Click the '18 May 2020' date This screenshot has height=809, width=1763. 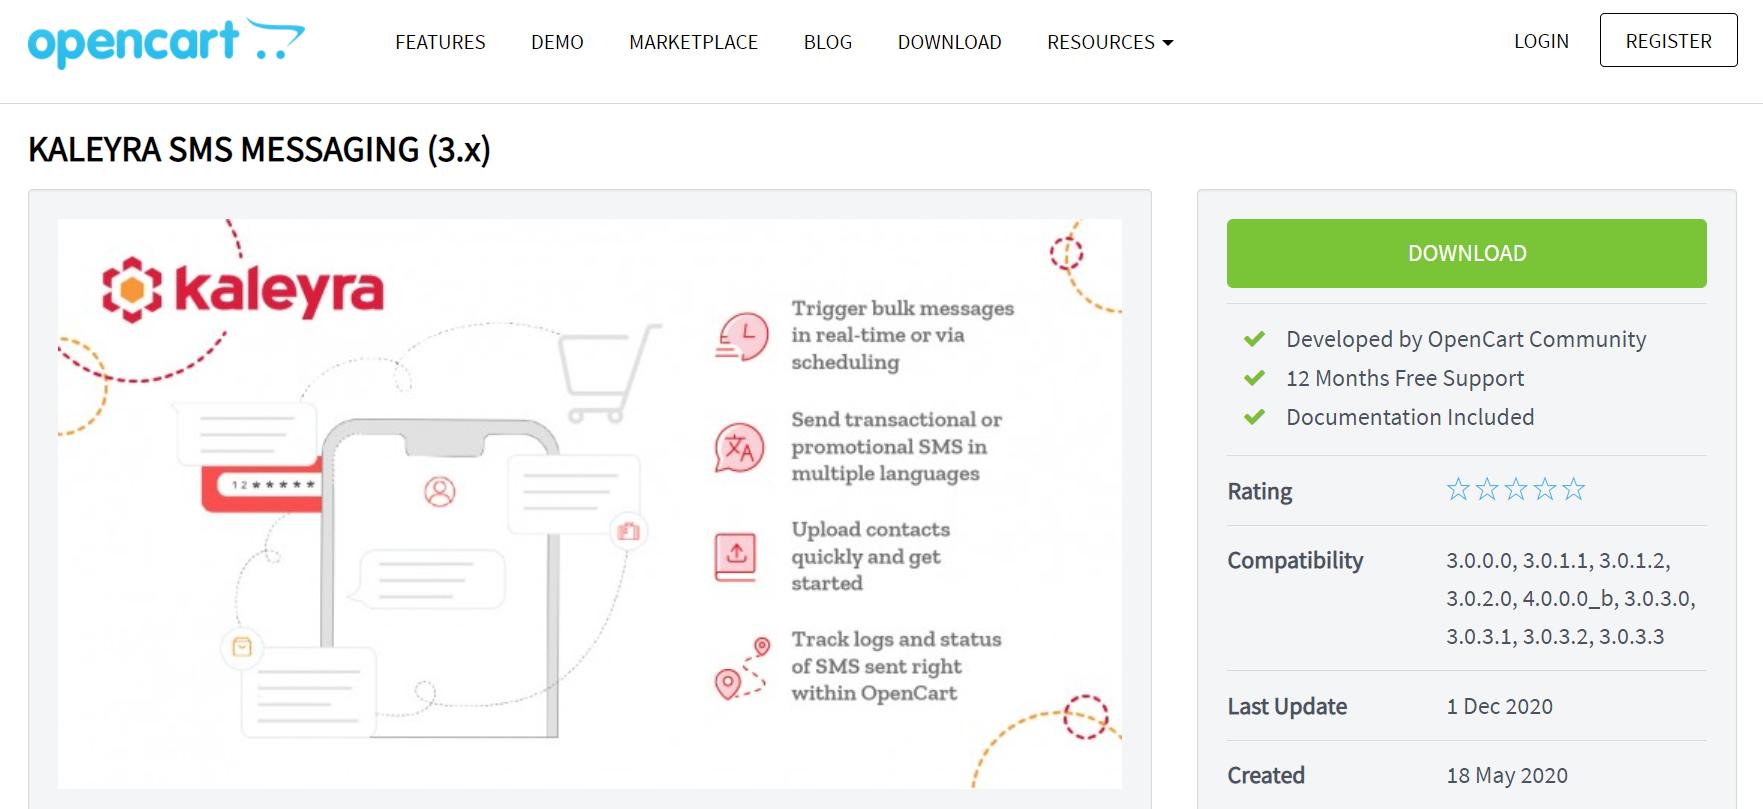pos(1507,775)
